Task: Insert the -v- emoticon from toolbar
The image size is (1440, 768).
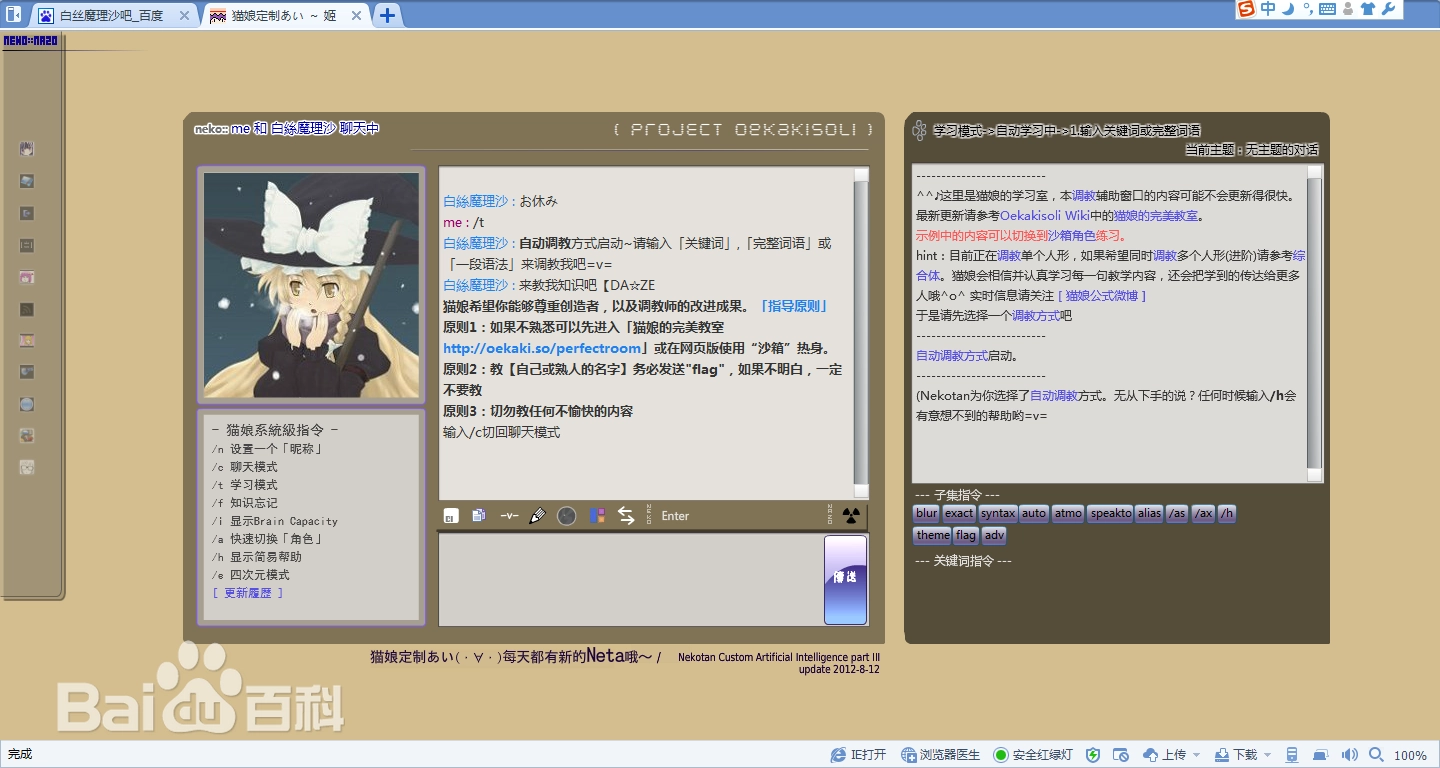Action: [x=509, y=516]
